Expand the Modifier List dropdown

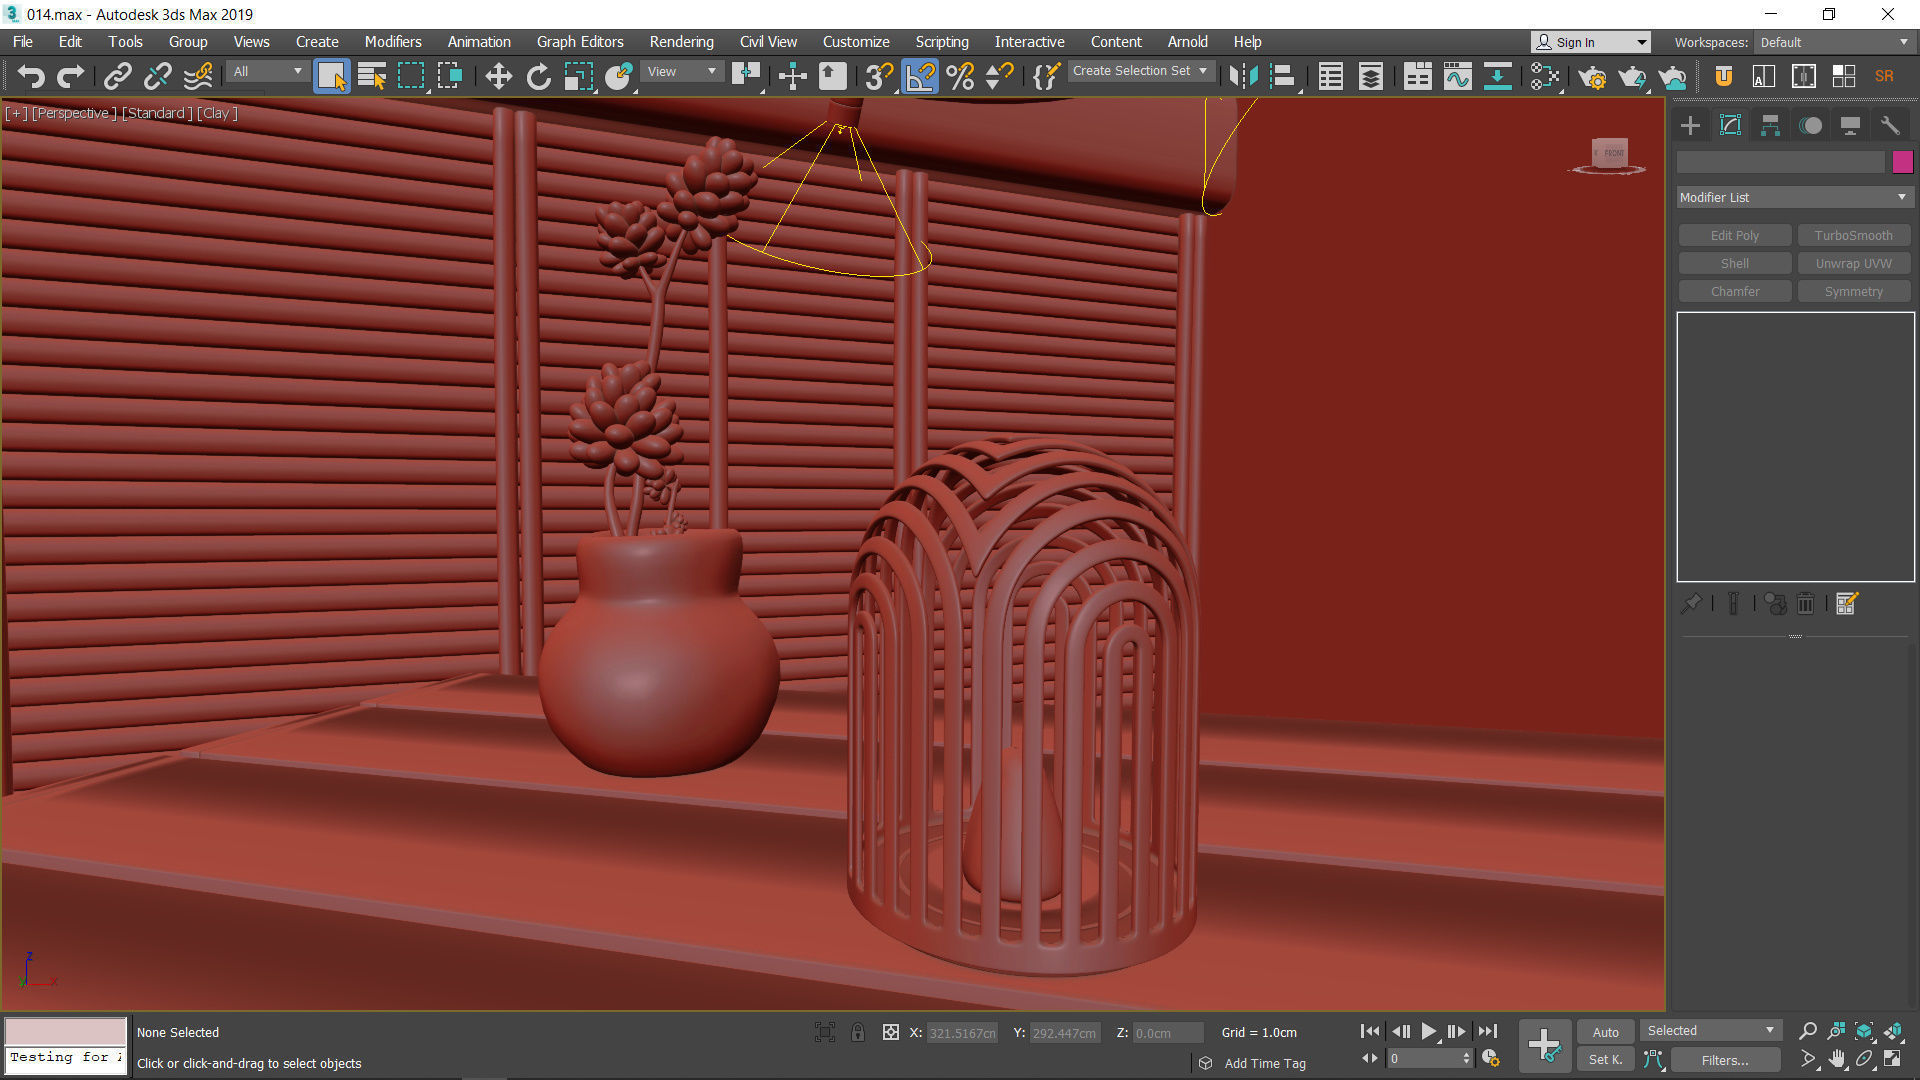[1794, 197]
